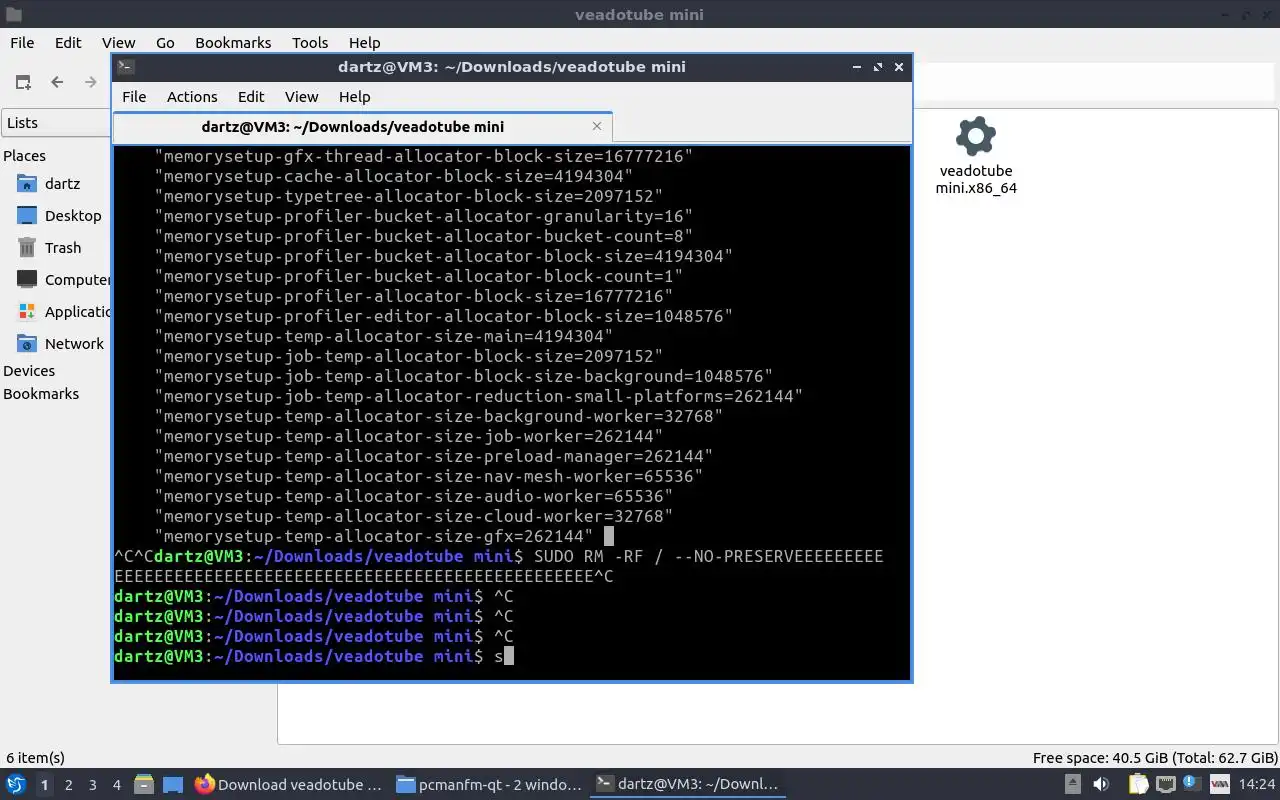Switch to pcmanfm-qt windows taskbar button
1280x800 pixels.
pos(489,785)
